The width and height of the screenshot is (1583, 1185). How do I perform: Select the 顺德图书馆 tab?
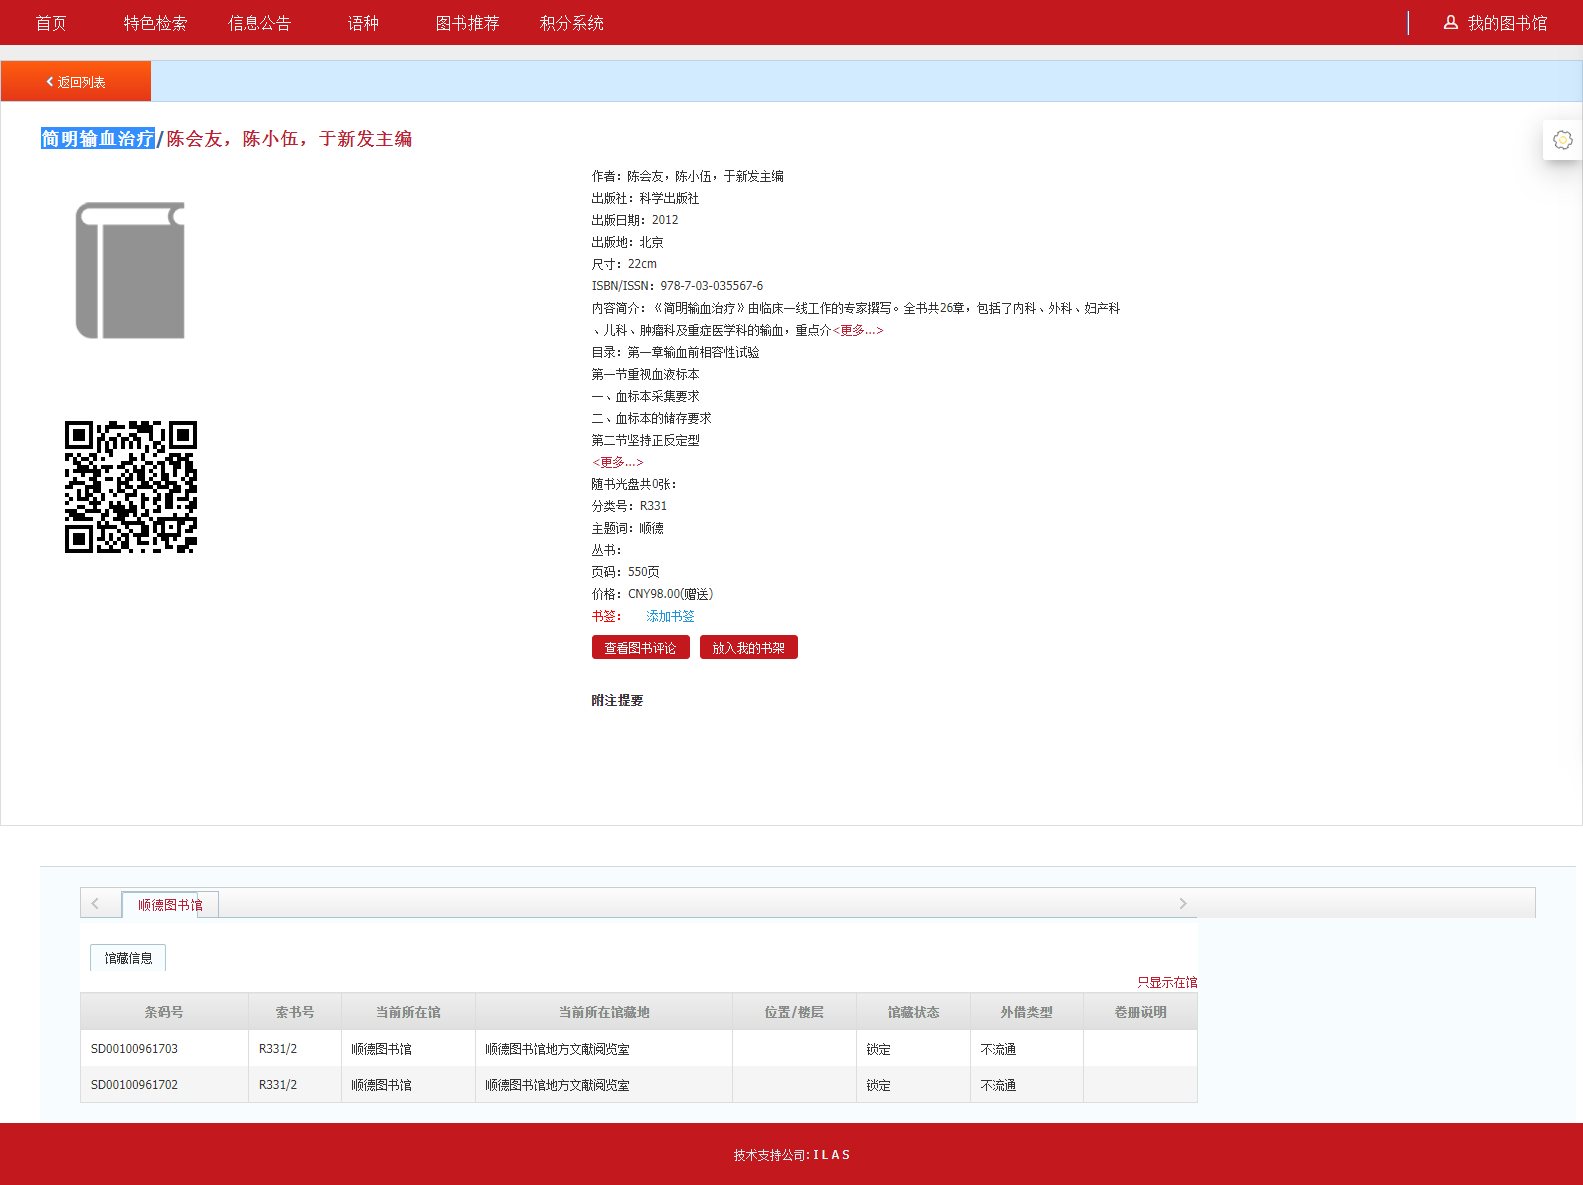[x=170, y=905]
